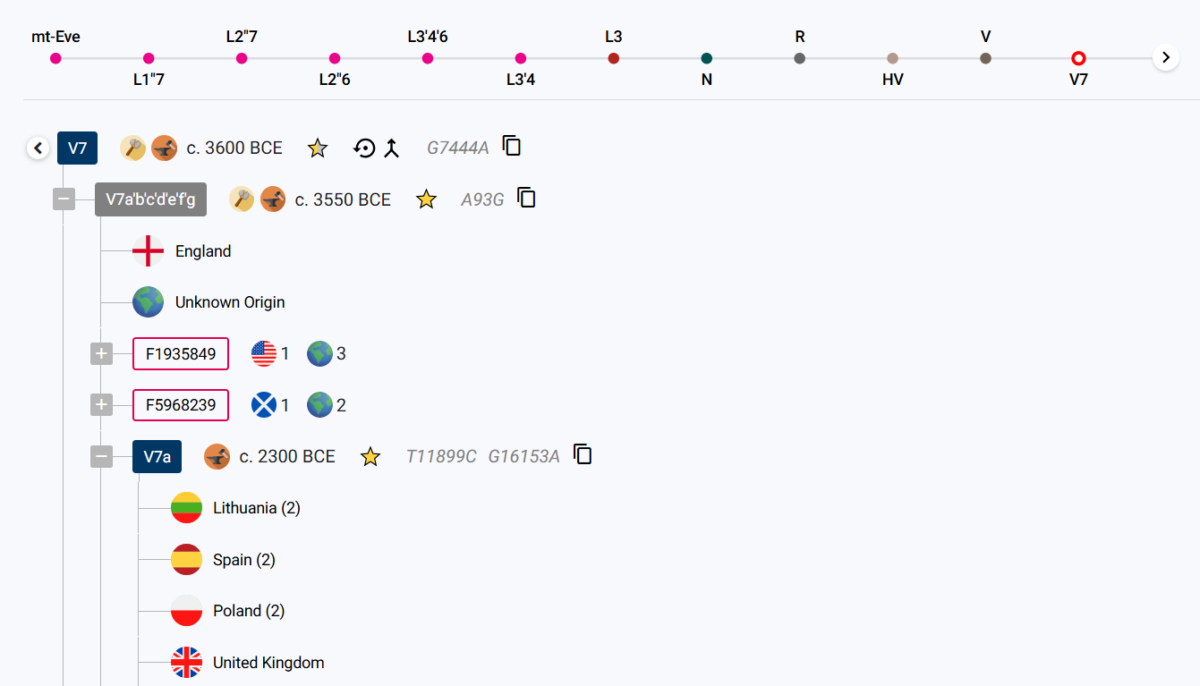
Task: Copy the A93G mutation to the clipboard
Action: point(527,198)
